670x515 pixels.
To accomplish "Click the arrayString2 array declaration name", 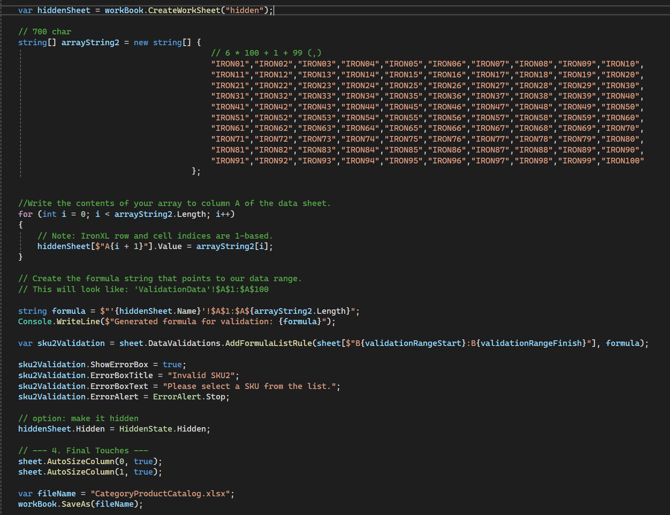I will (90, 42).
